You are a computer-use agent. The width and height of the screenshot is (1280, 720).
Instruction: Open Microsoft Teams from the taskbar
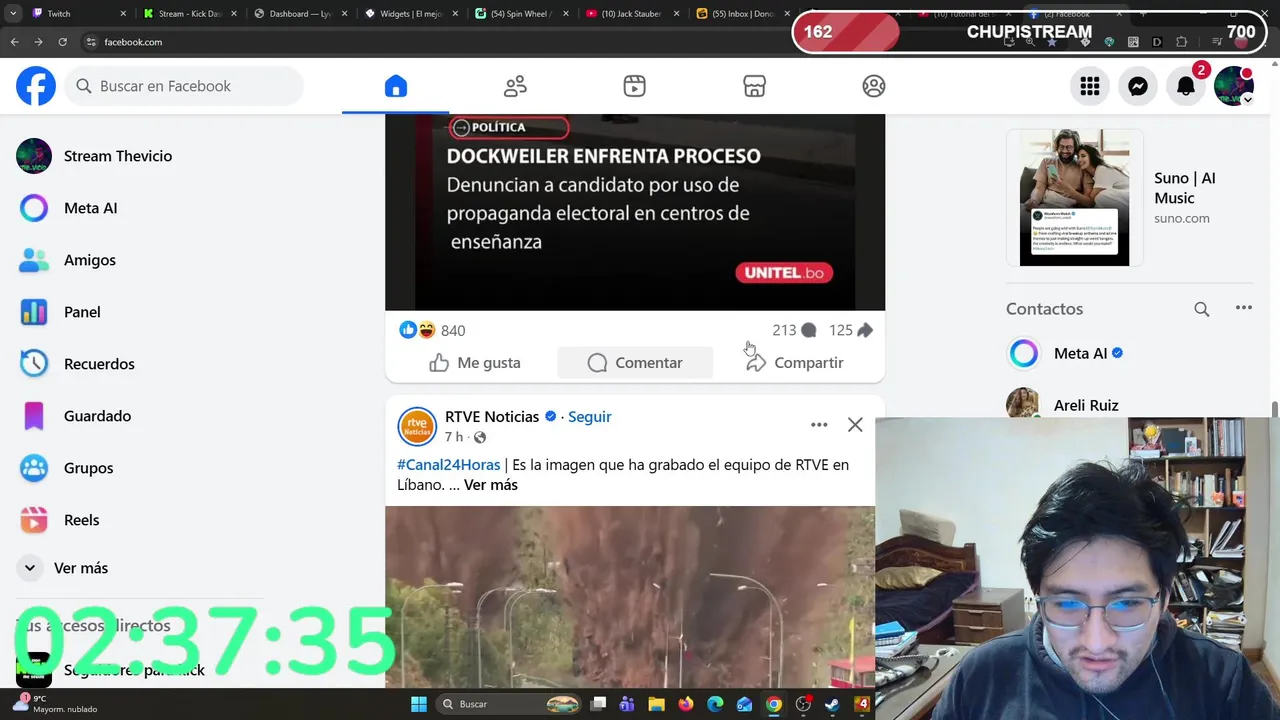tap(627, 704)
